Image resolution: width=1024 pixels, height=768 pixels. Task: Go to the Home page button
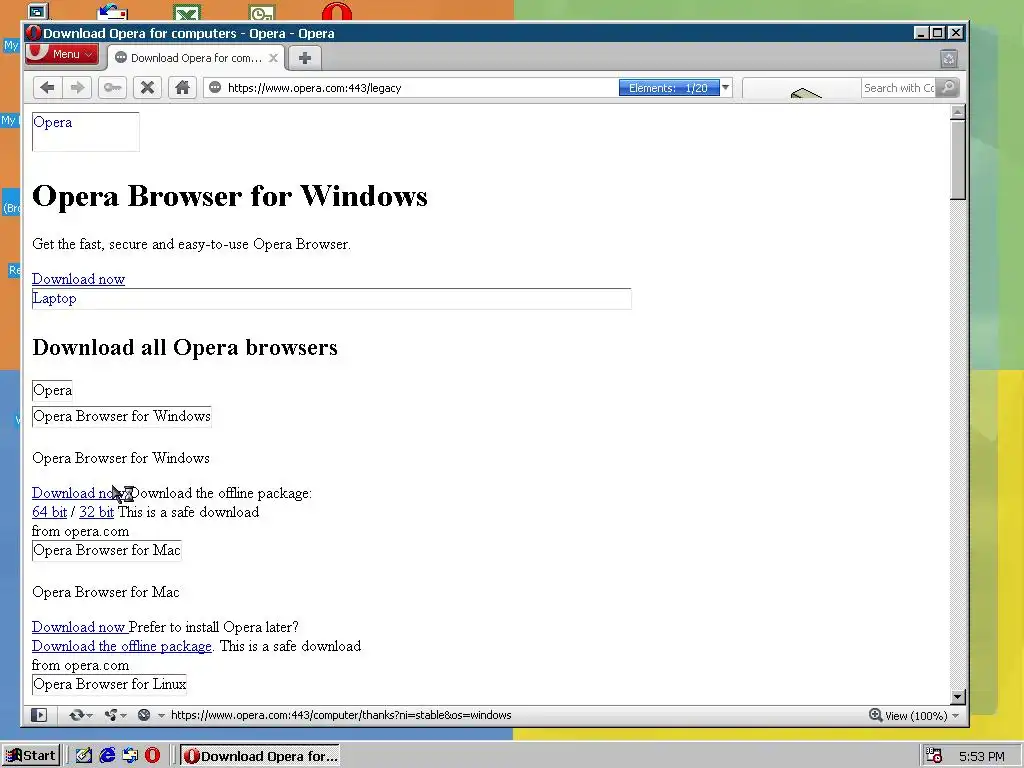(x=182, y=88)
